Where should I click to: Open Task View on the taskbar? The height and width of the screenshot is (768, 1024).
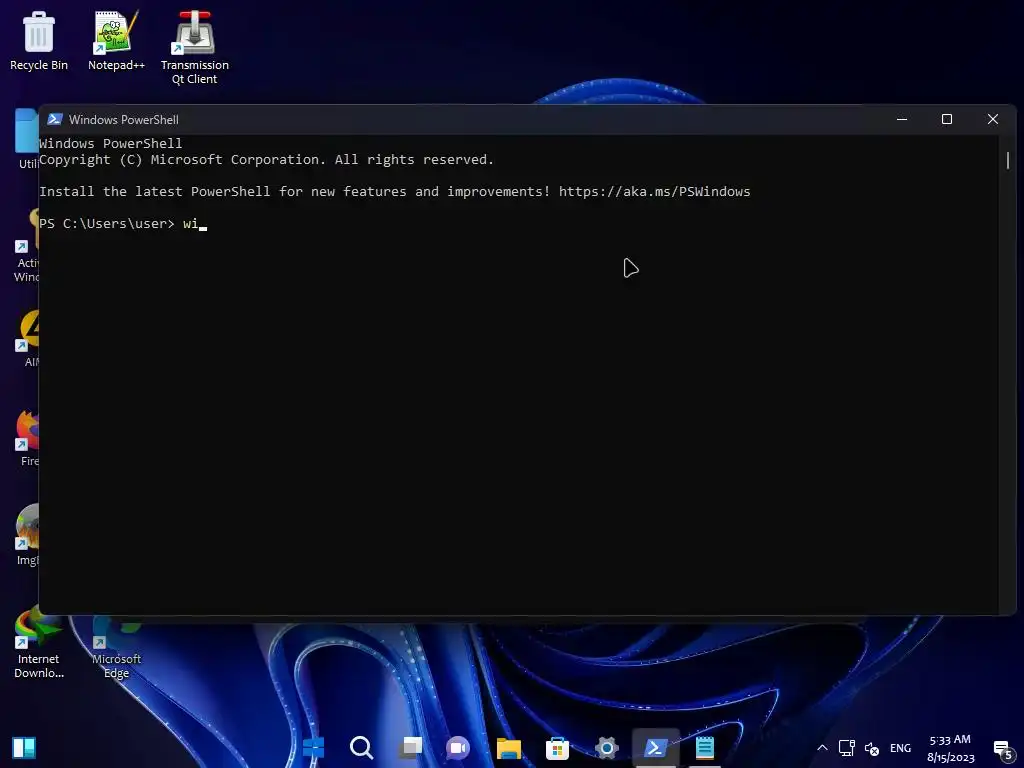point(411,747)
